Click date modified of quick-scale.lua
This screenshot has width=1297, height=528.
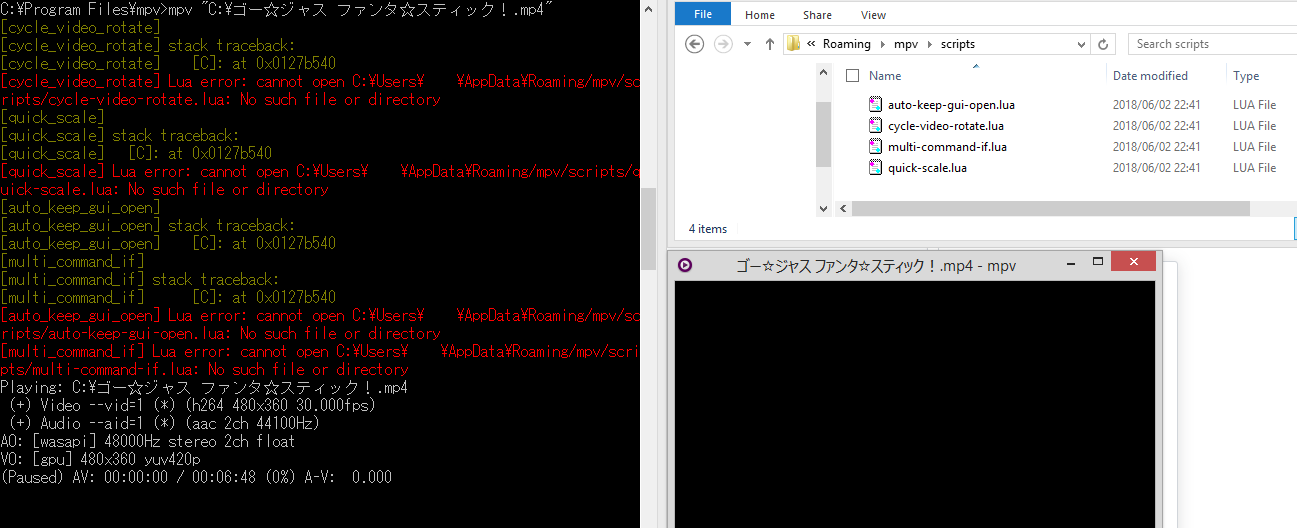pos(1157,168)
